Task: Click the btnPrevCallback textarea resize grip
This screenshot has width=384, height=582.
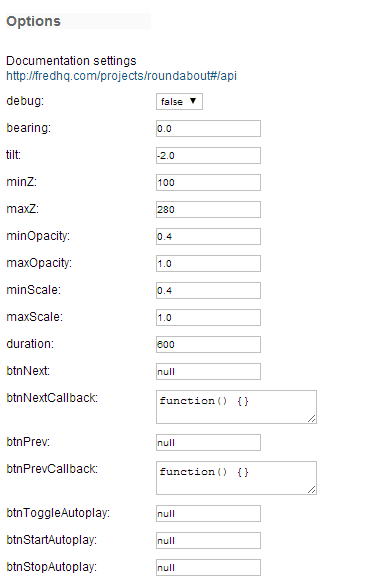Action: [x=312, y=490]
